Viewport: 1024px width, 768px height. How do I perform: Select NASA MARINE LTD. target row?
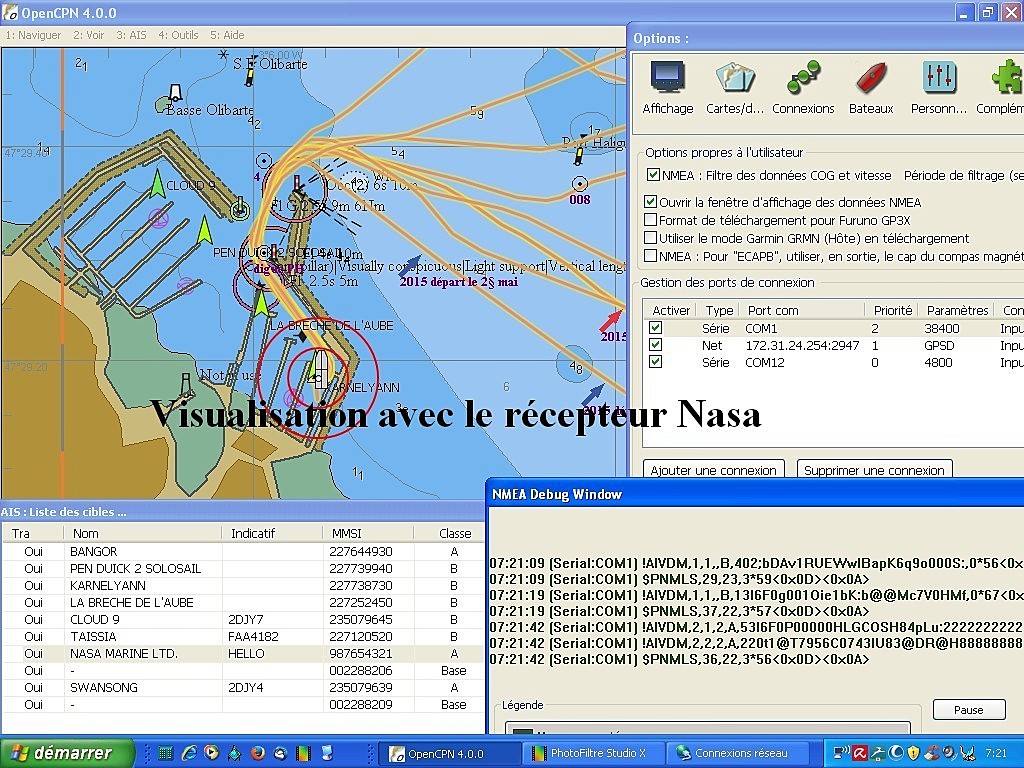coord(243,653)
